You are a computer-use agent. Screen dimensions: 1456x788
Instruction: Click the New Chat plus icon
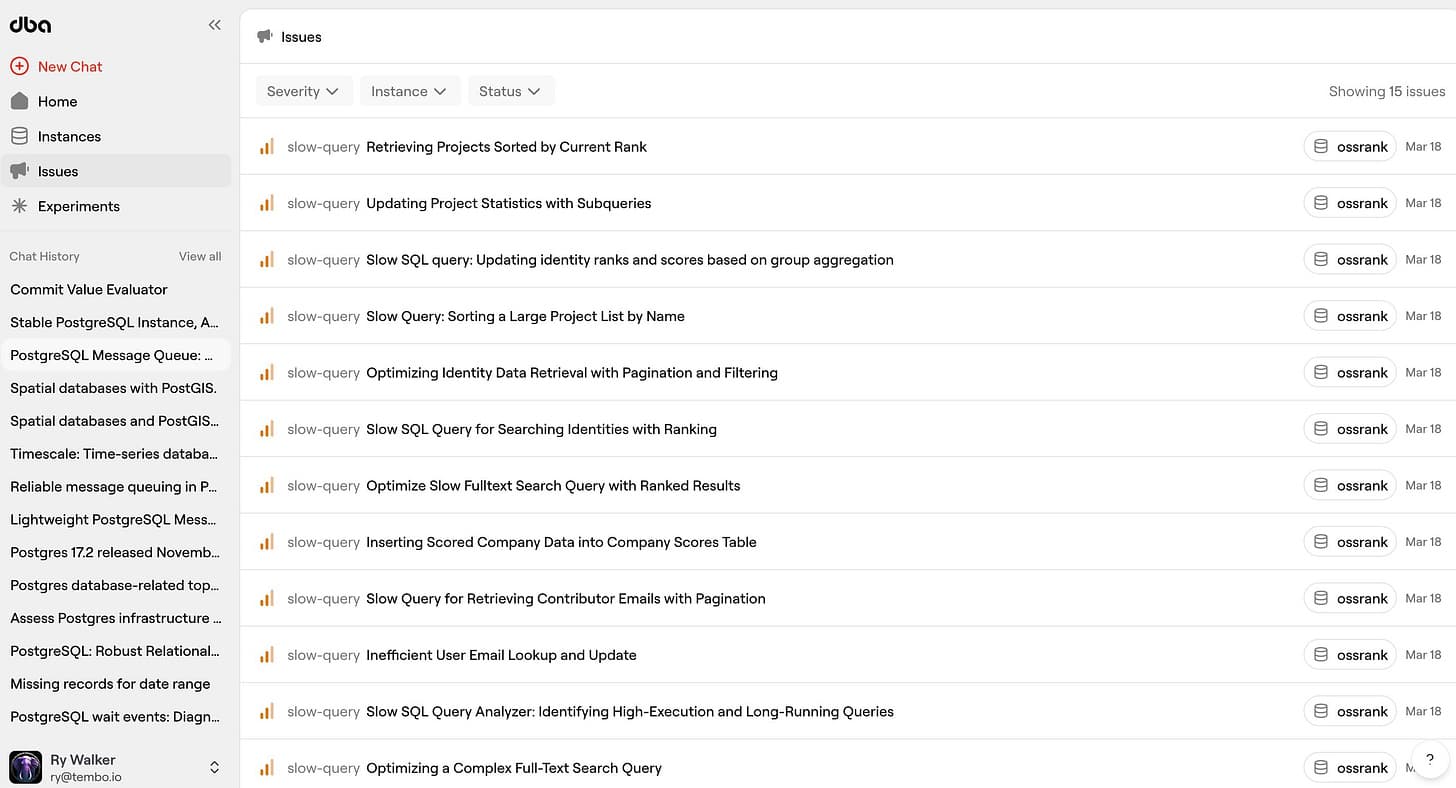[x=19, y=66]
